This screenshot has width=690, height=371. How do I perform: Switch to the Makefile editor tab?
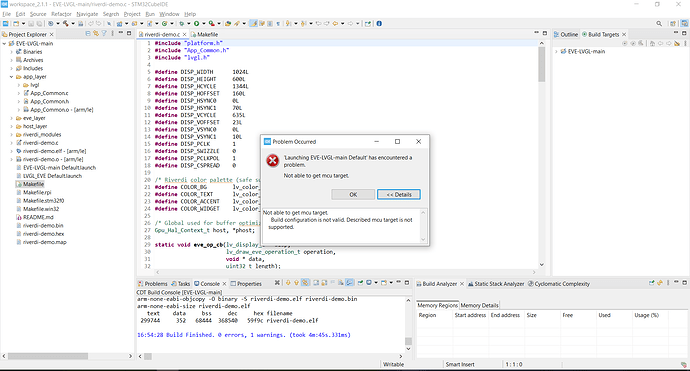(205, 34)
